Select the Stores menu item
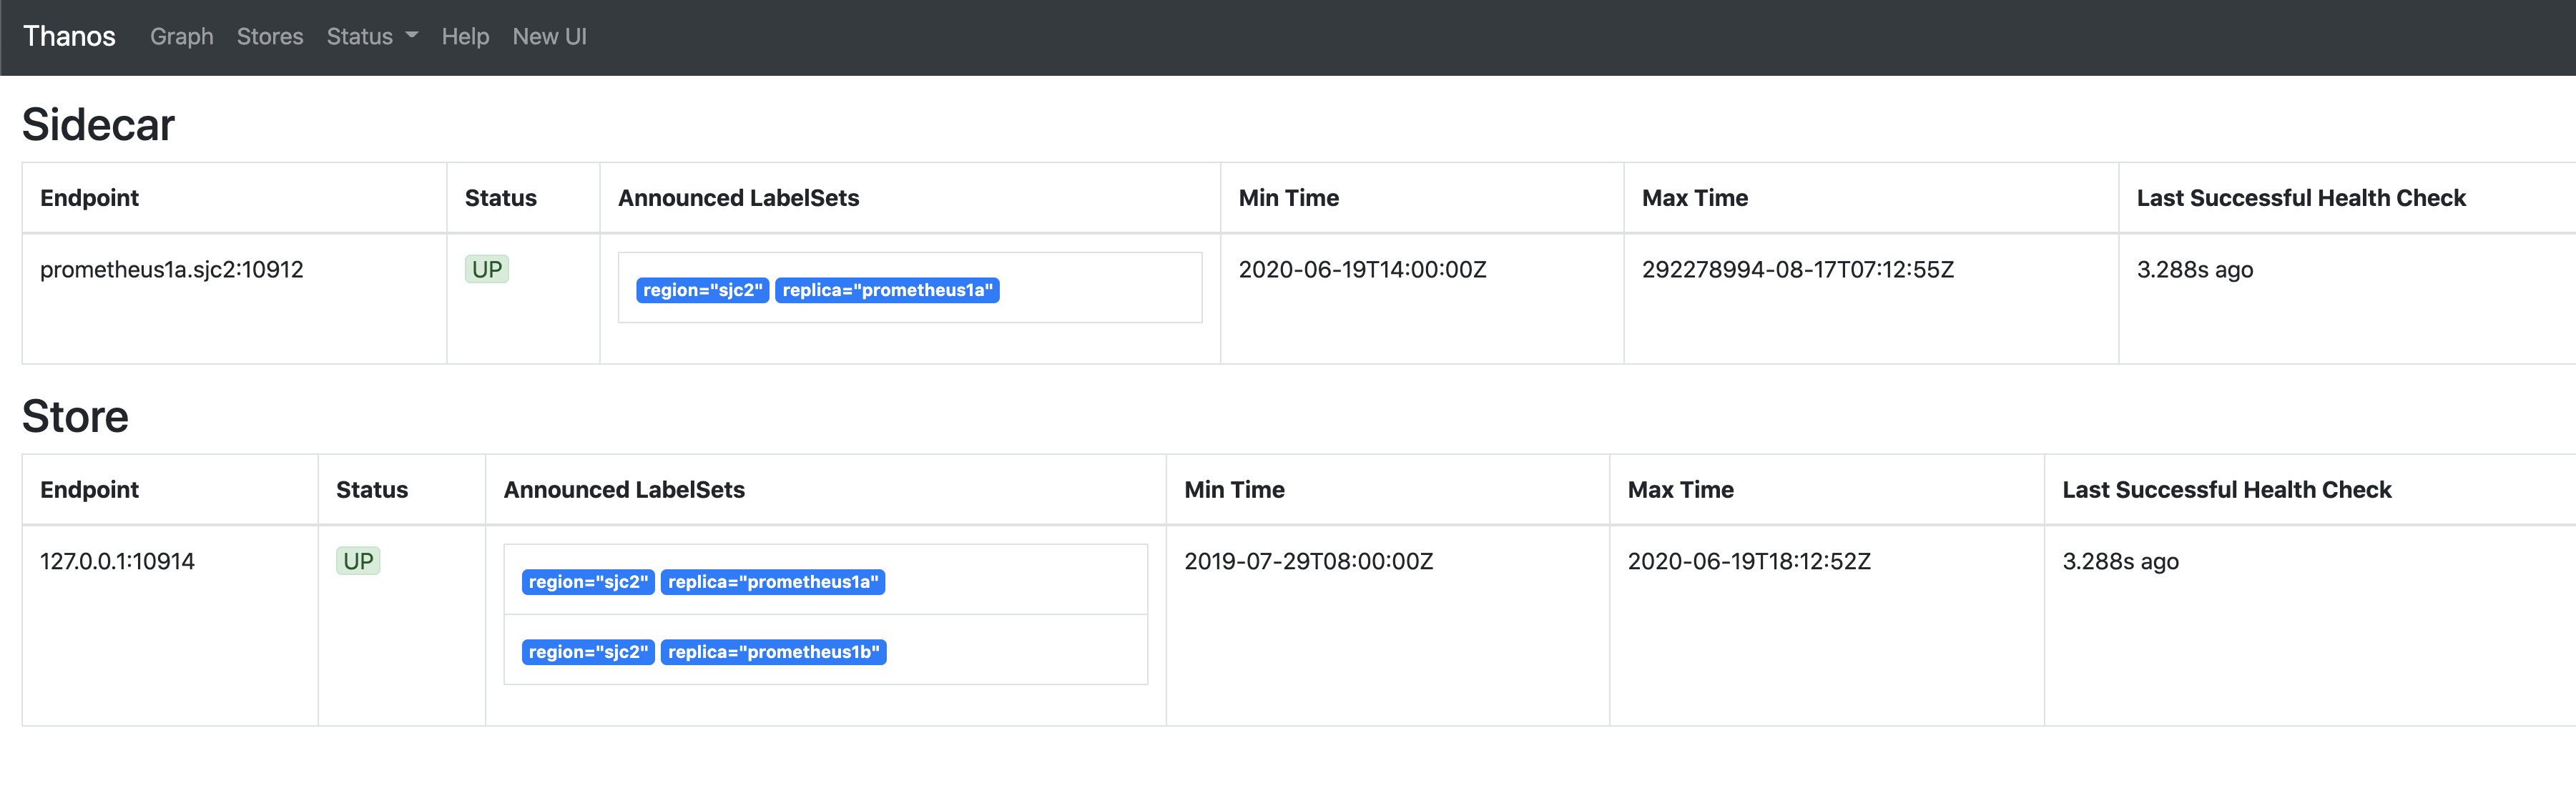2576x801 pixels. tap(270, 37)
